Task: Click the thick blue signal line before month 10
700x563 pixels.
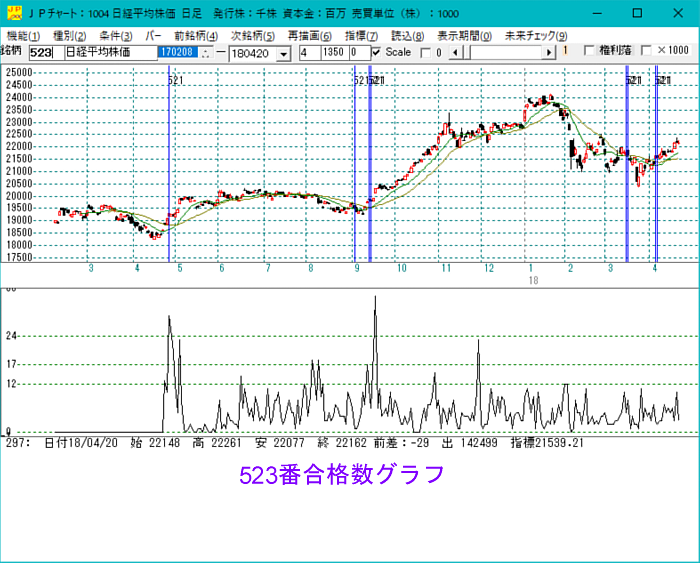Action: (x=370, y=163)
